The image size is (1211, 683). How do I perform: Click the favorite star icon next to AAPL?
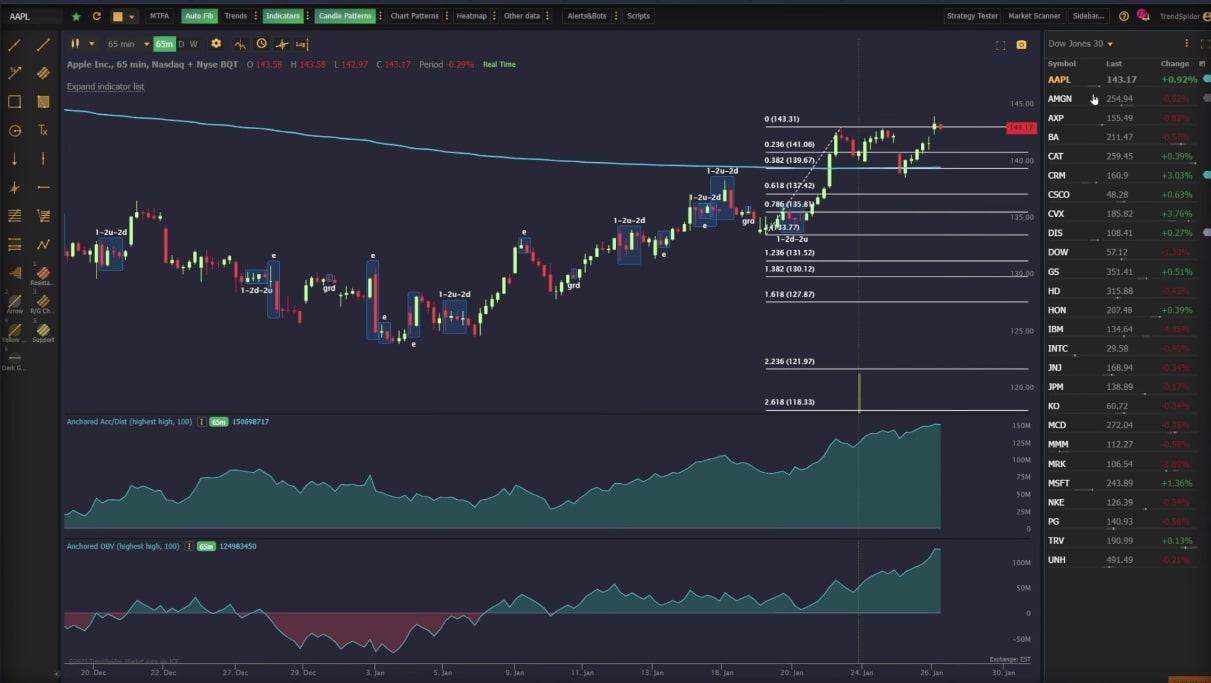pyautogui.click(x=76, y=16)
